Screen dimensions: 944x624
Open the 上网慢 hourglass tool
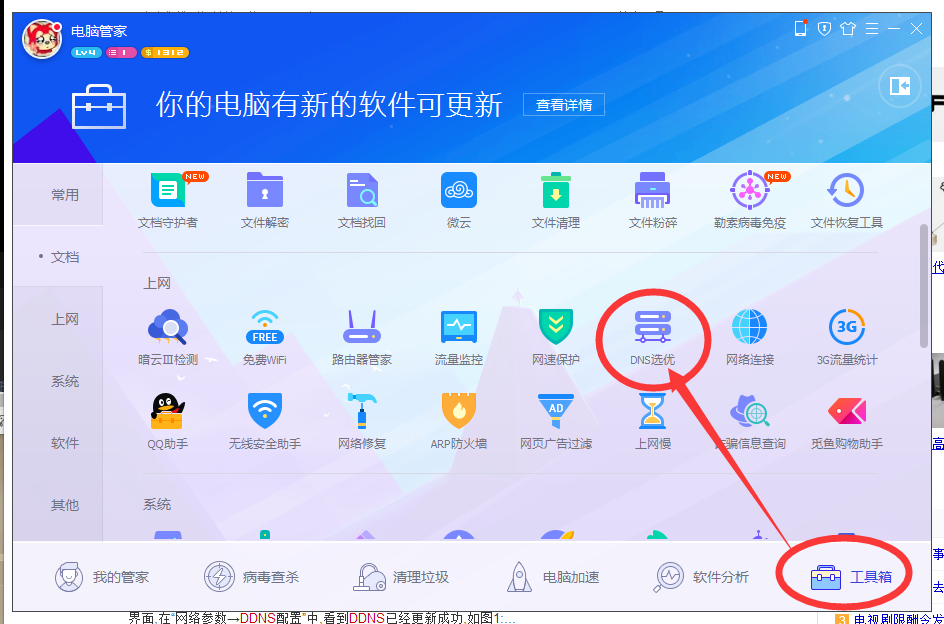pyautogui.click(x=653, y=421)
